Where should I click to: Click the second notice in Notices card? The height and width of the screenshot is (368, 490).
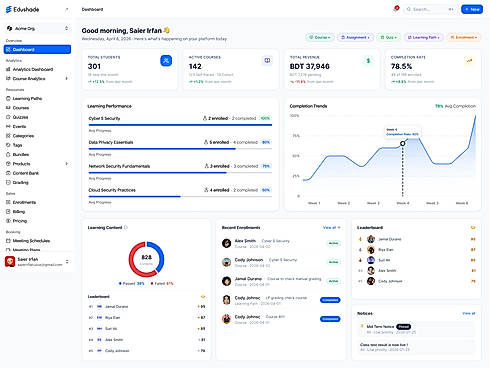click(416, 347)
